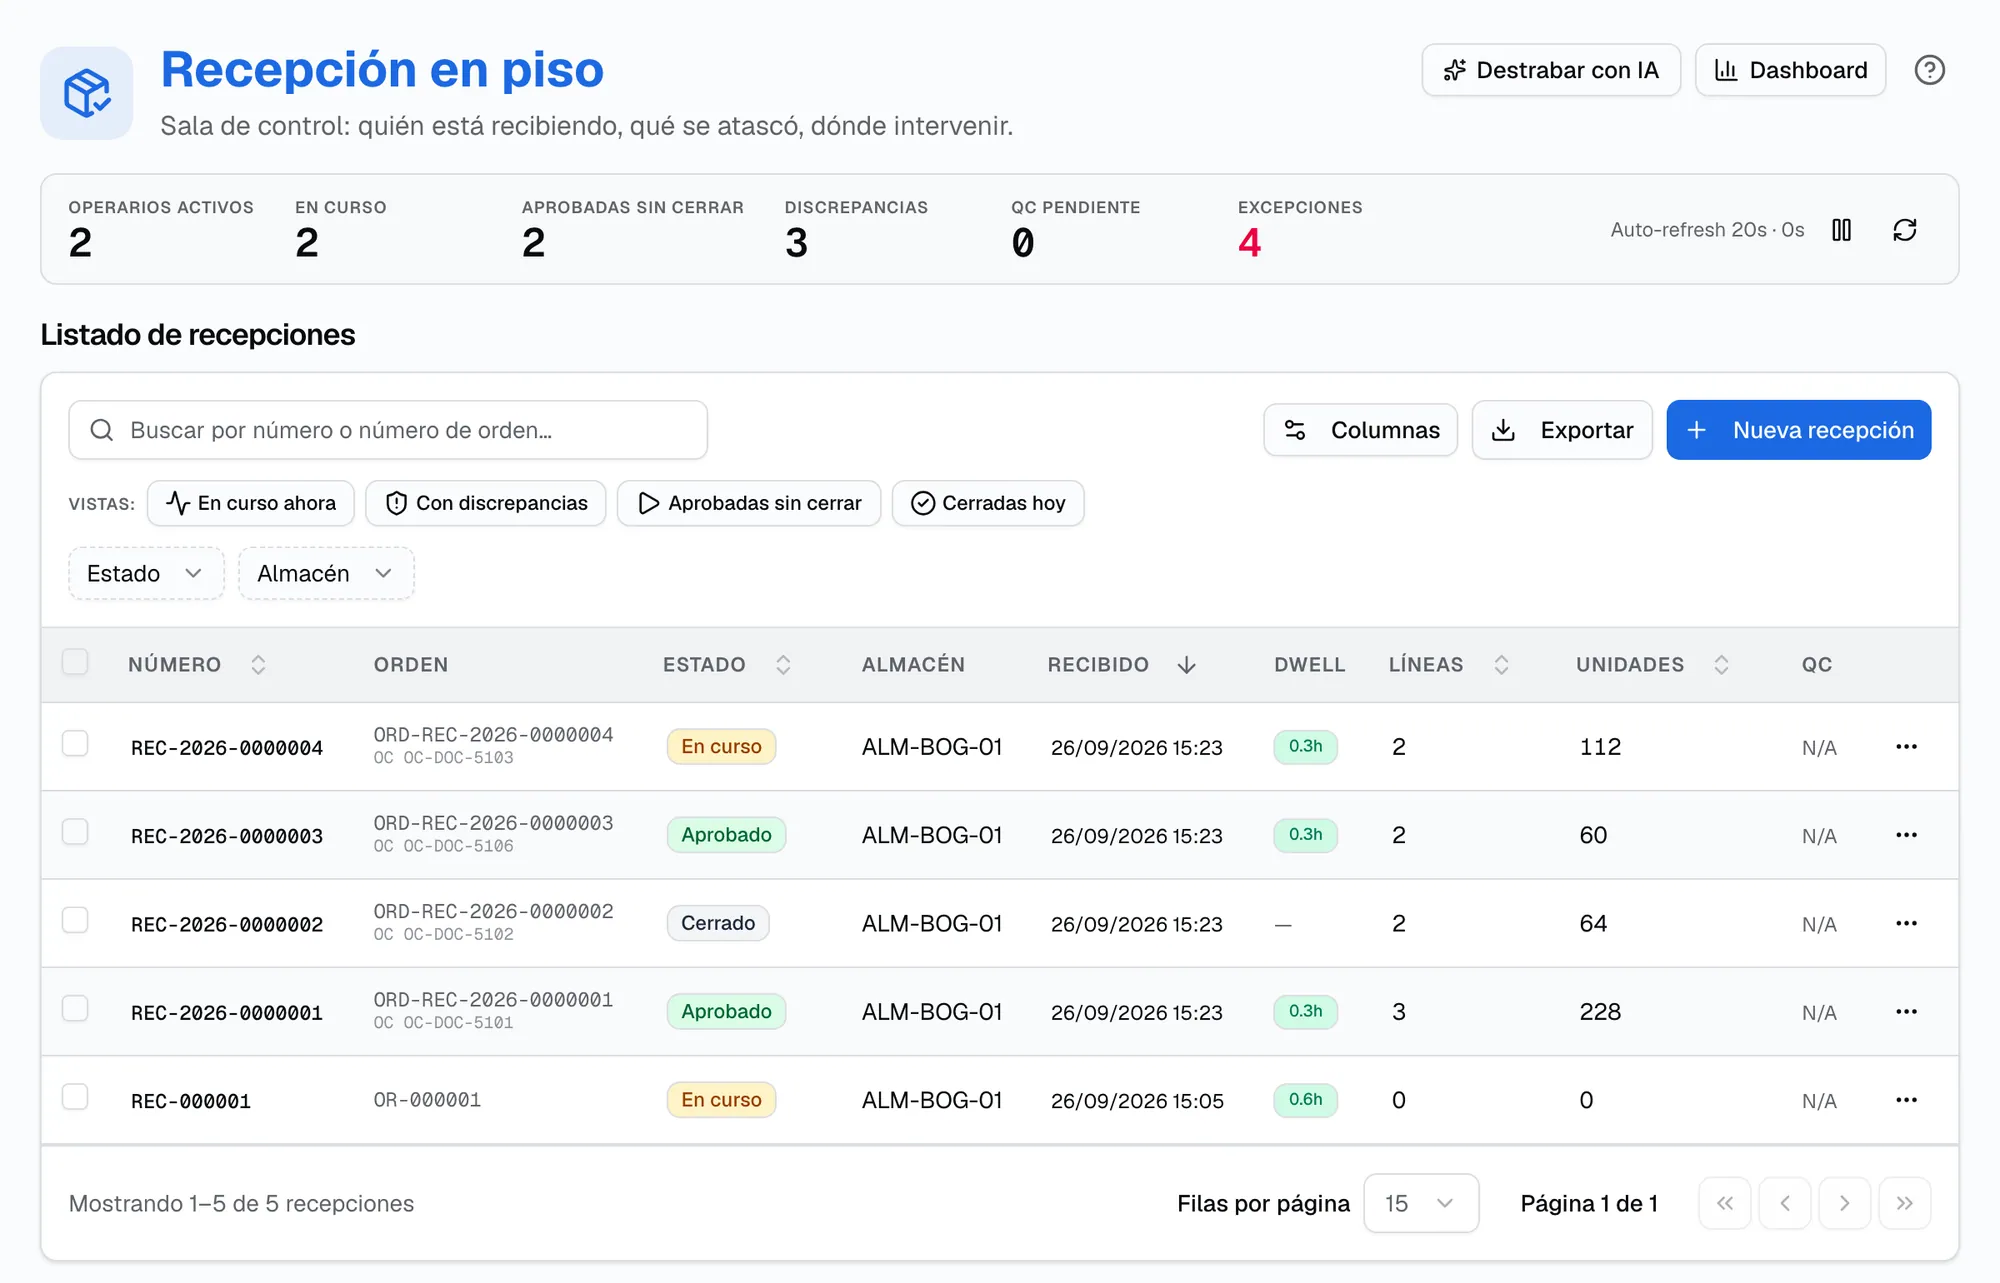This screenshot has height=1283, width=2000.
Task: Expand the Estado filter dropdown
Action: [146, 573]
